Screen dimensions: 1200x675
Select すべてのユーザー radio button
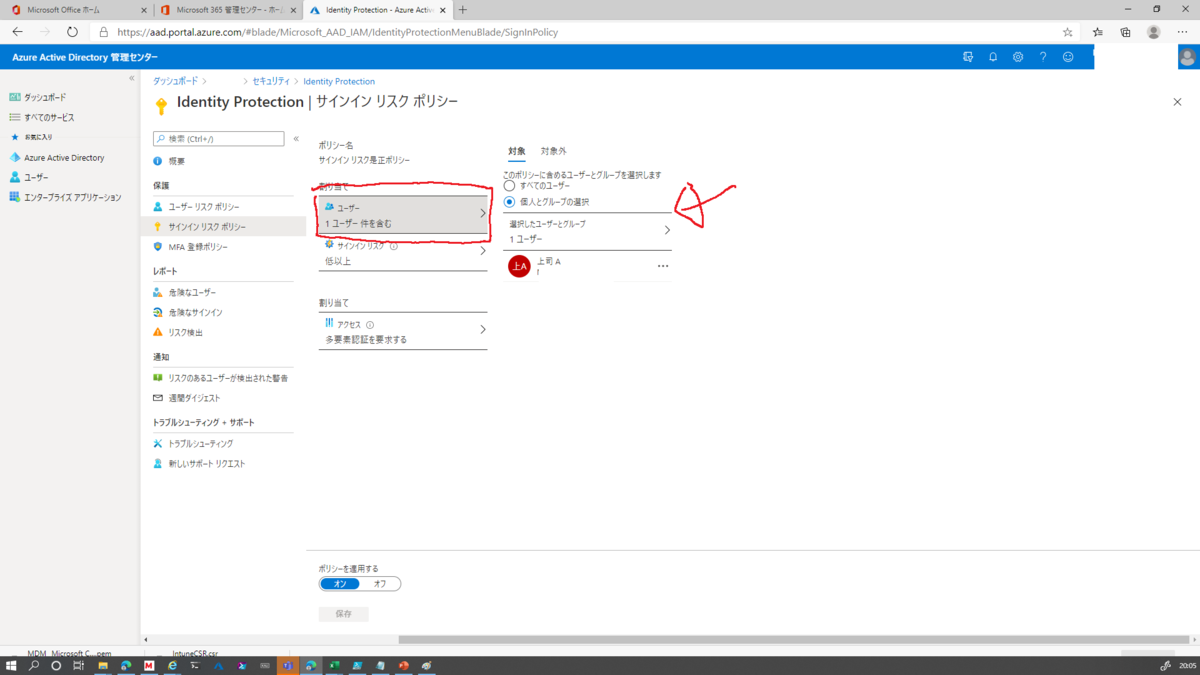[510, 186]
